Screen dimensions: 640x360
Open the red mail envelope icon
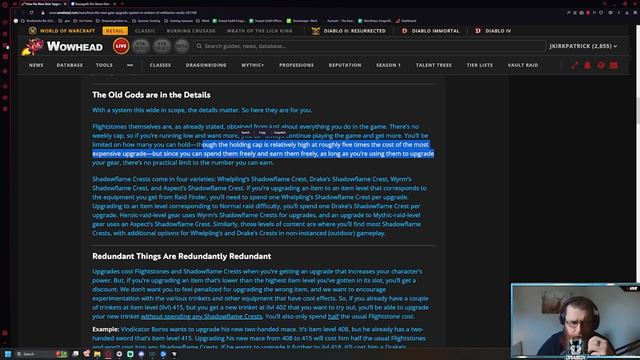[614, 65]
